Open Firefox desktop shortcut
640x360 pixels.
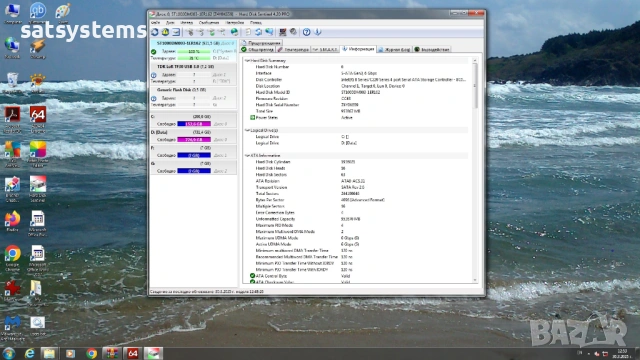pyautogui.click(x=12, y=221)
